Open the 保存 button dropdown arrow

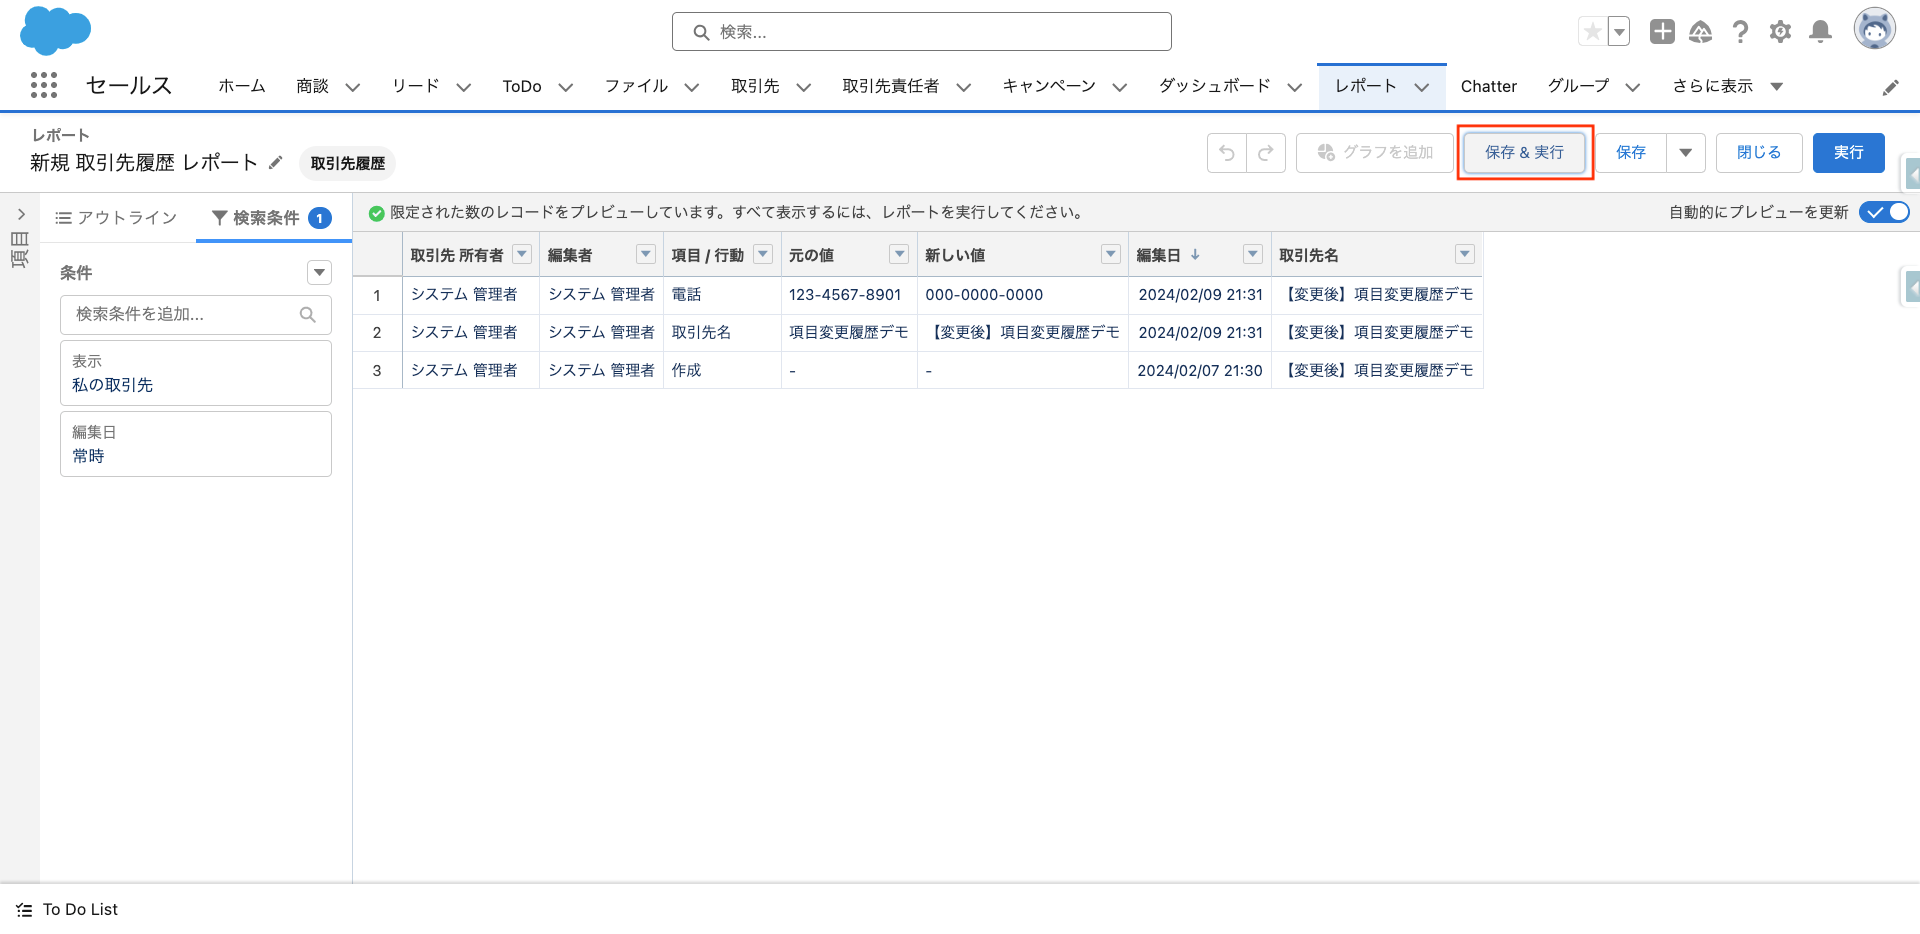click(x=1686, y=152)
